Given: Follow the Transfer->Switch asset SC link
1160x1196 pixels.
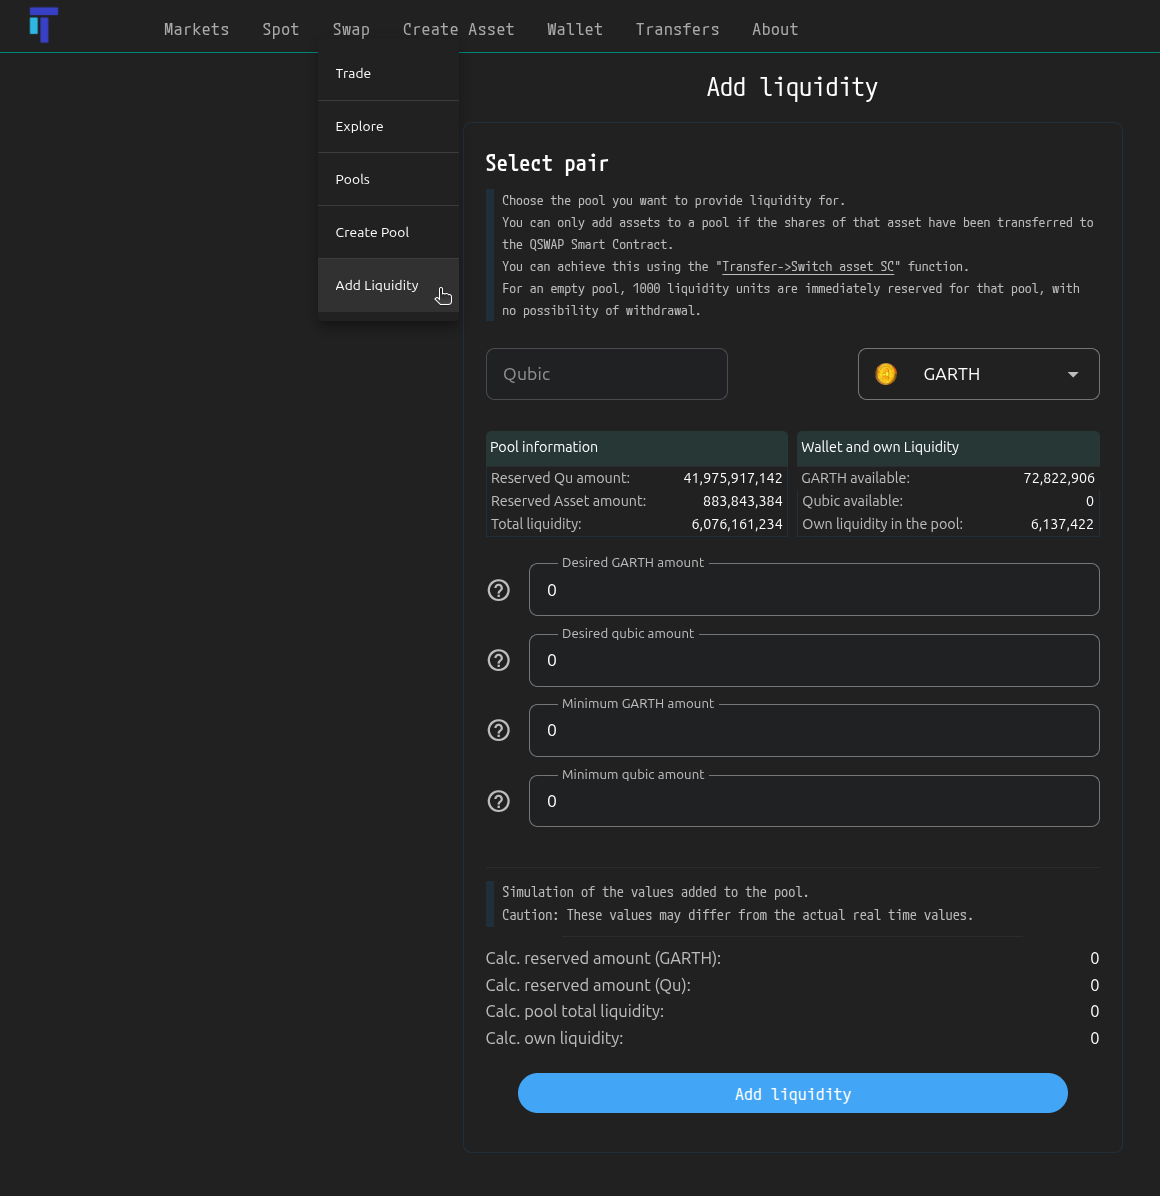Looking at the screenshot, I should [808, 267].
